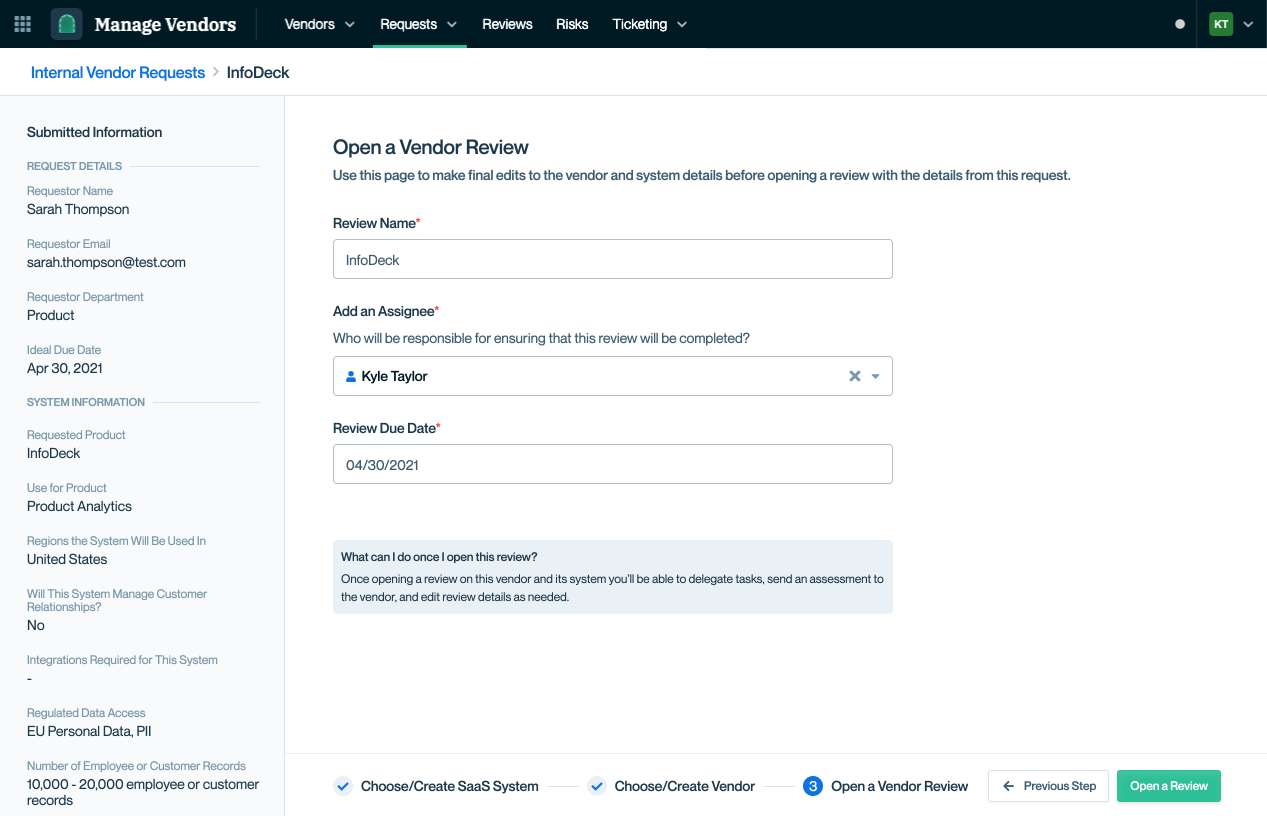
Task: Click the Product department value
Action: coord(51,315)
